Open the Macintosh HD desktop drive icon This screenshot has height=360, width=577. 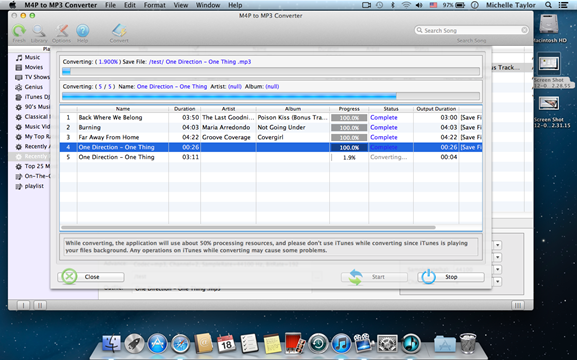[x=549, y=24]
